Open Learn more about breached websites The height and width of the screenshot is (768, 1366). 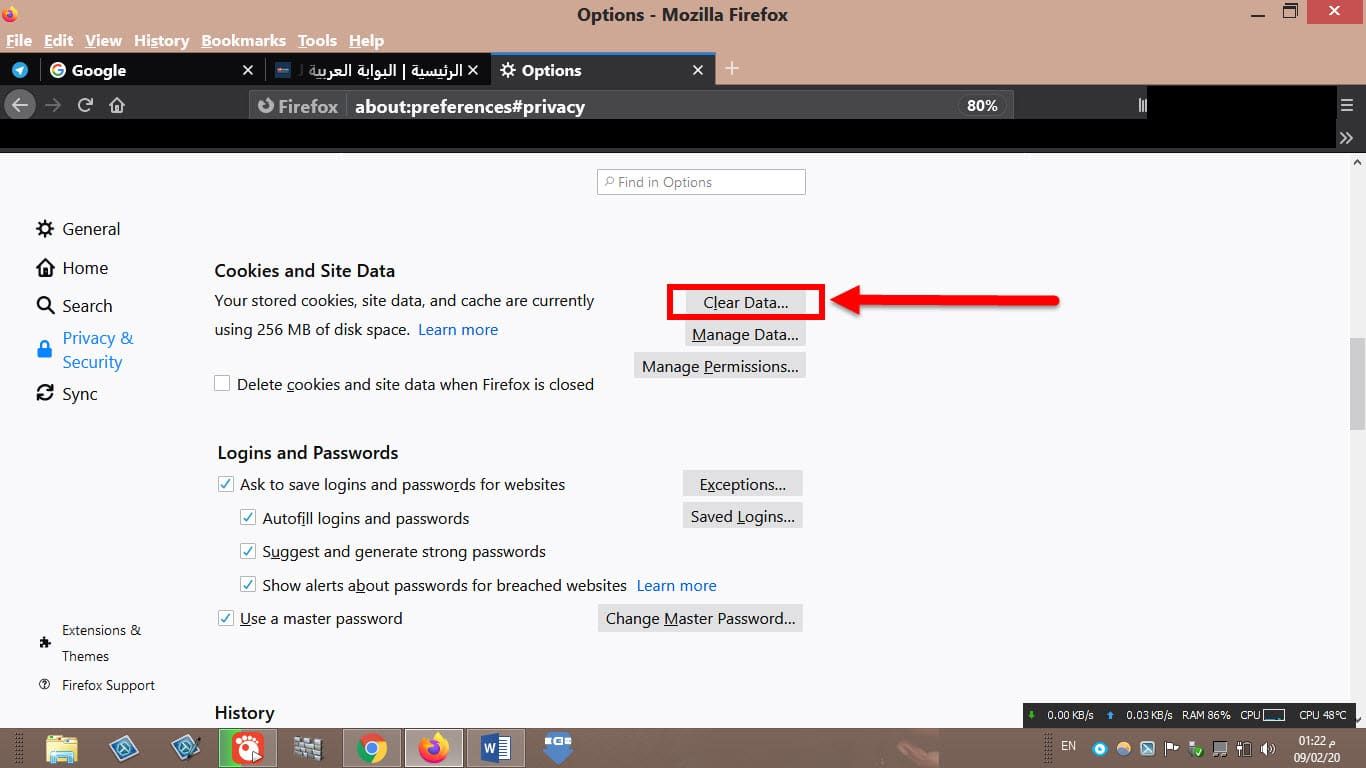tap(677, 586)
